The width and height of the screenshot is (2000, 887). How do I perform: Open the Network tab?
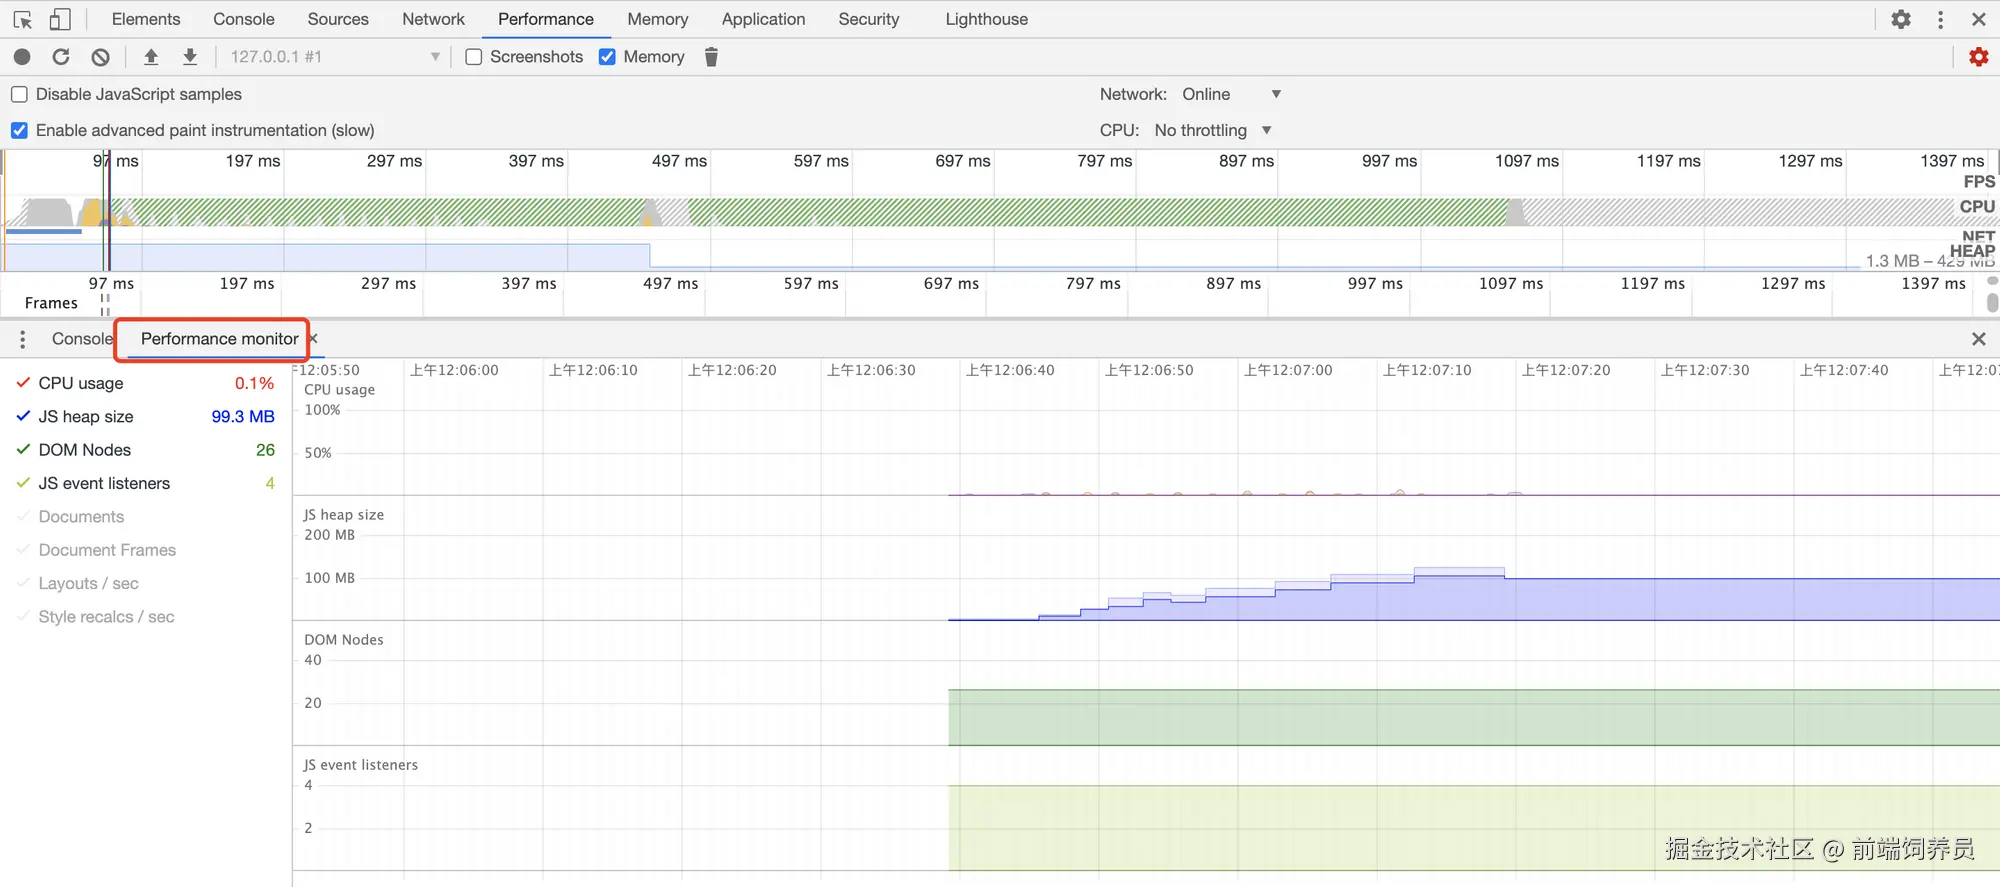(x=433, y=19)
